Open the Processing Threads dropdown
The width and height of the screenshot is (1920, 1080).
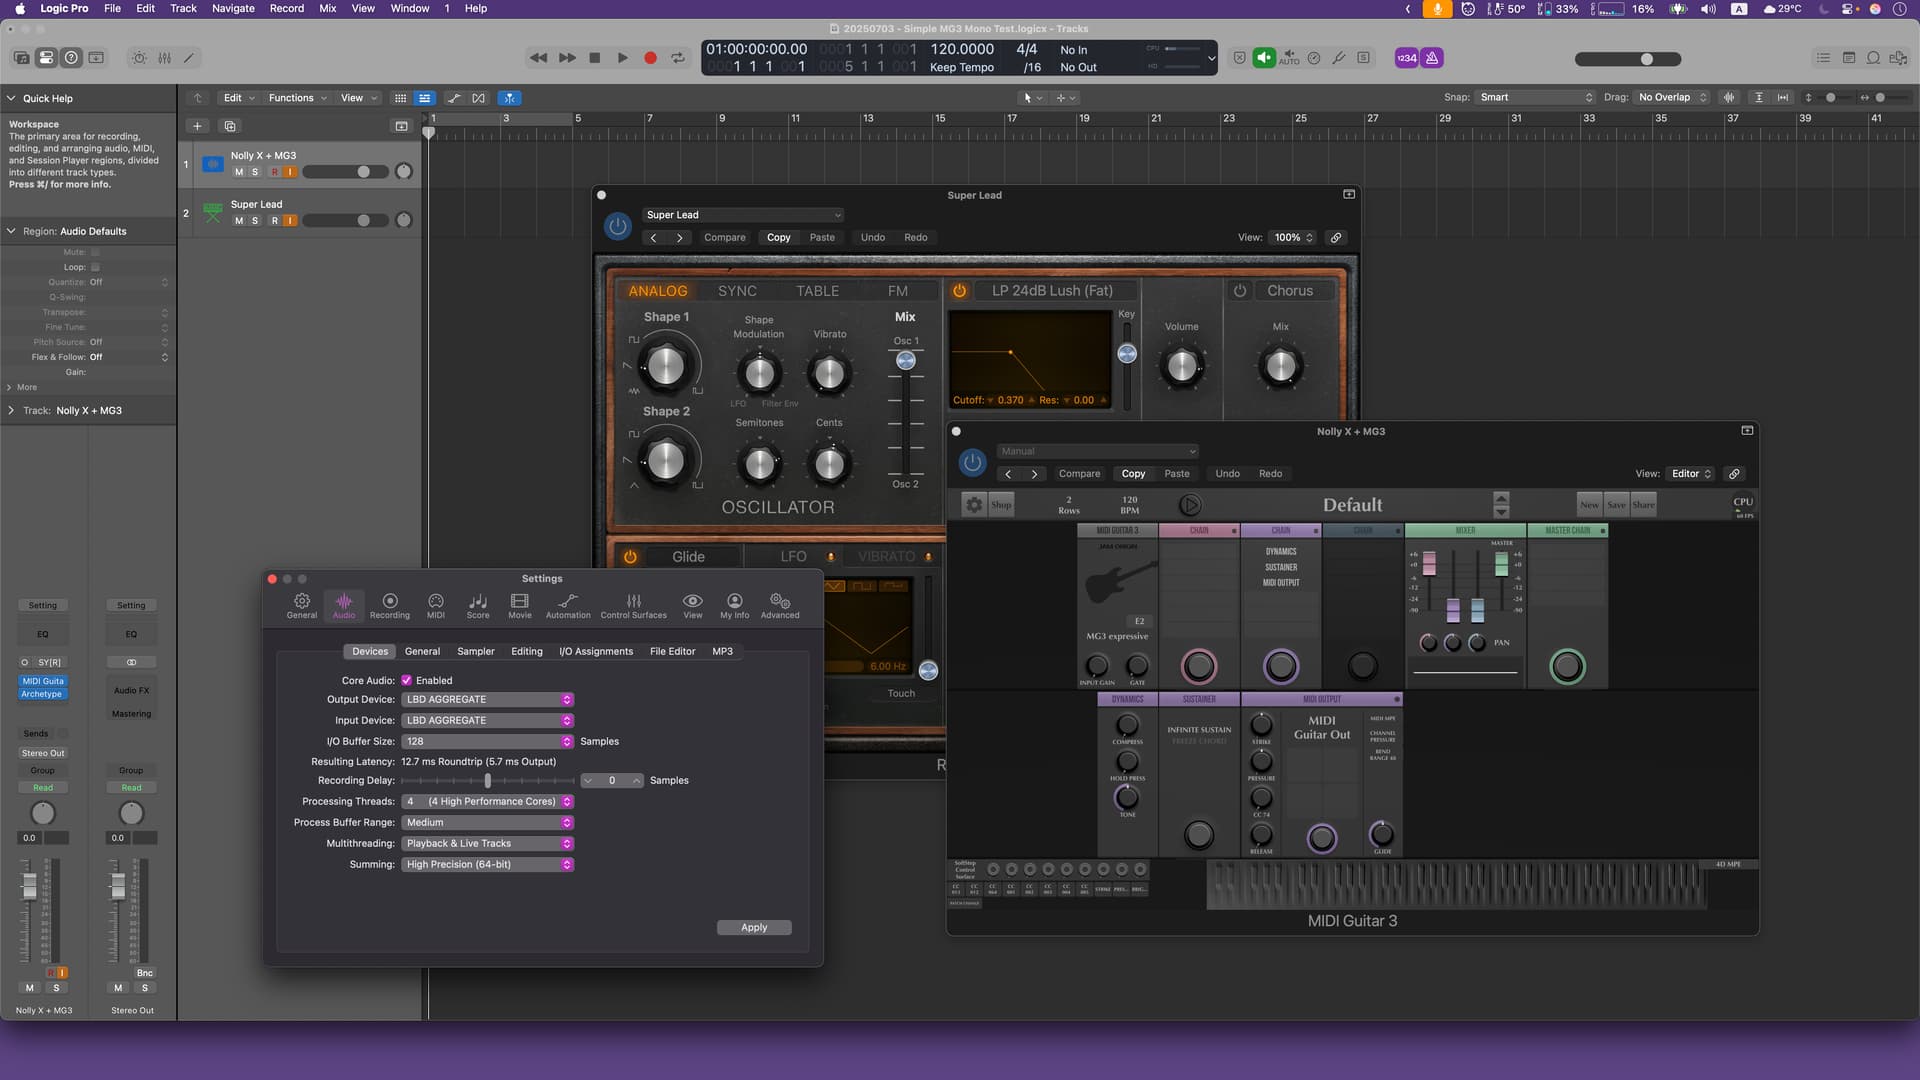488,802
